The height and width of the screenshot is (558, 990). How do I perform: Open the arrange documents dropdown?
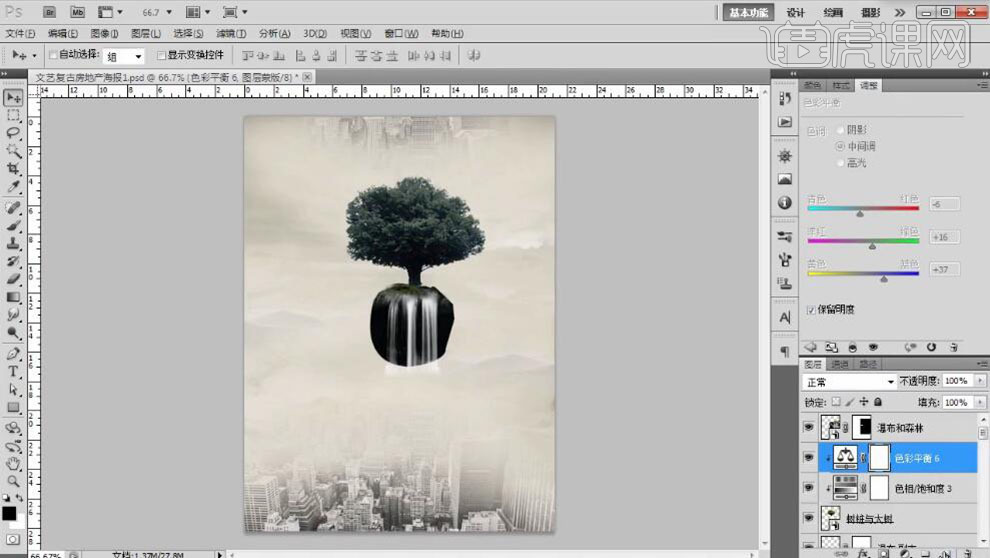pos(198,12)
